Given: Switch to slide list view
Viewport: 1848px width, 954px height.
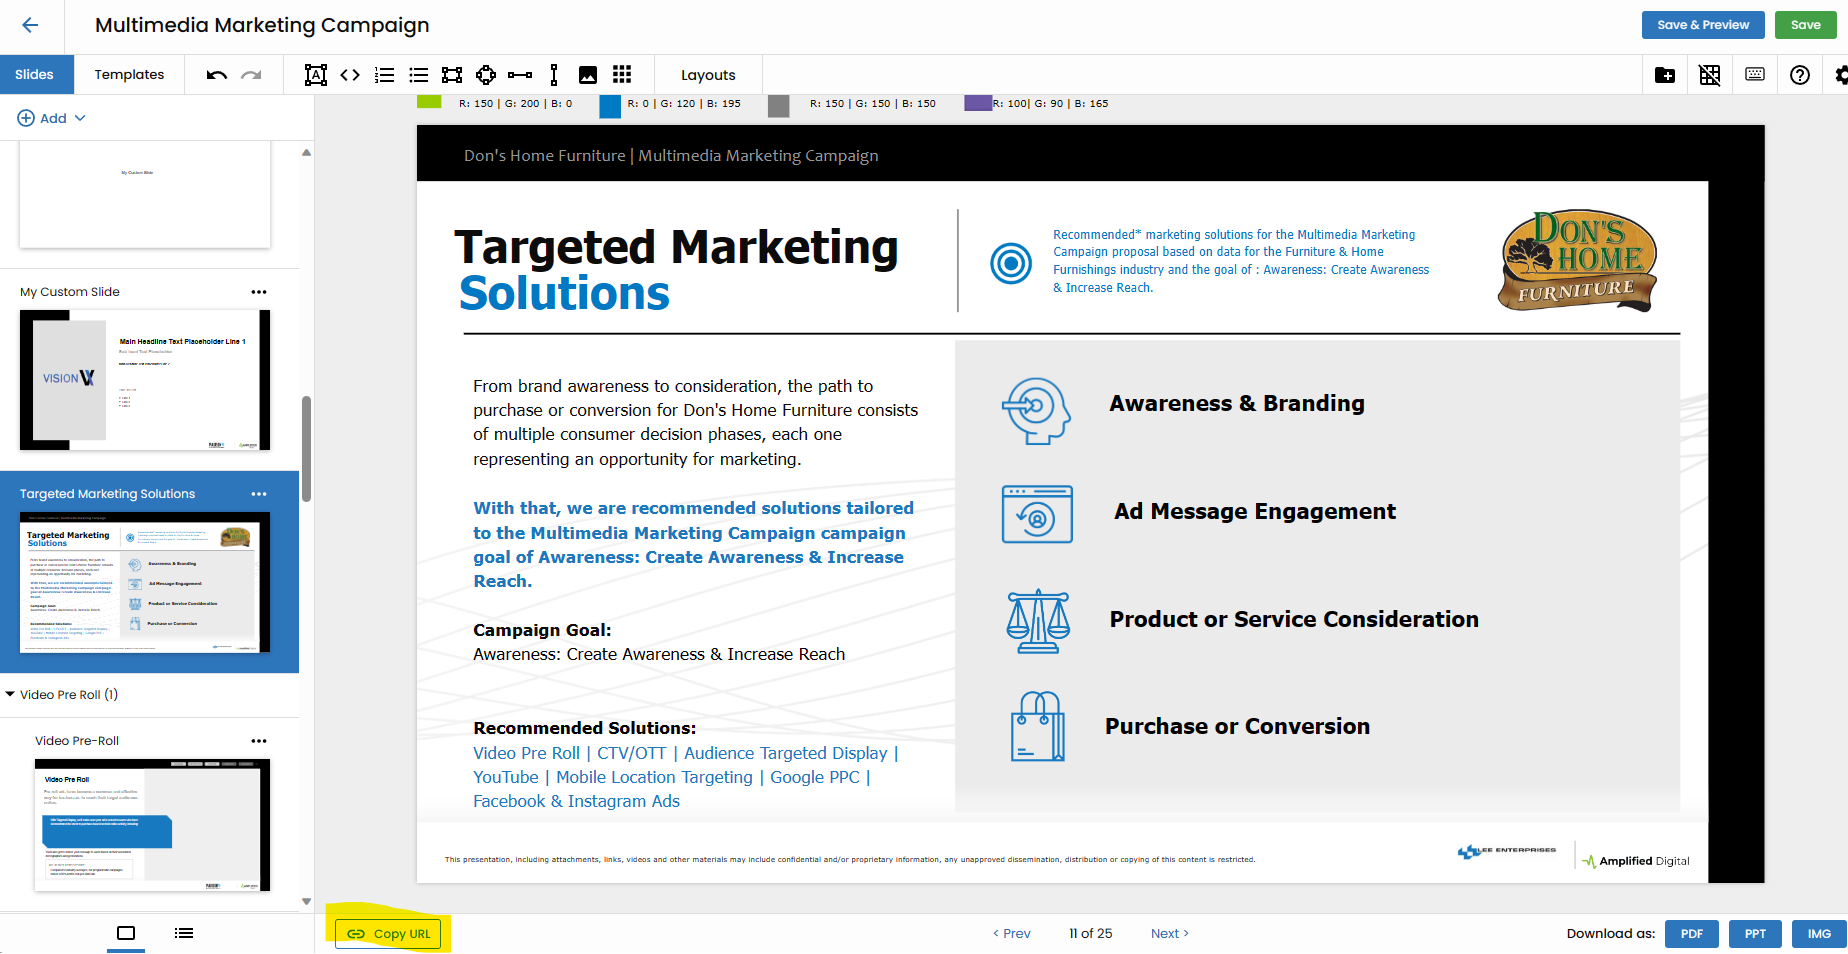Looking at the screenshot, I should [184, 933].
